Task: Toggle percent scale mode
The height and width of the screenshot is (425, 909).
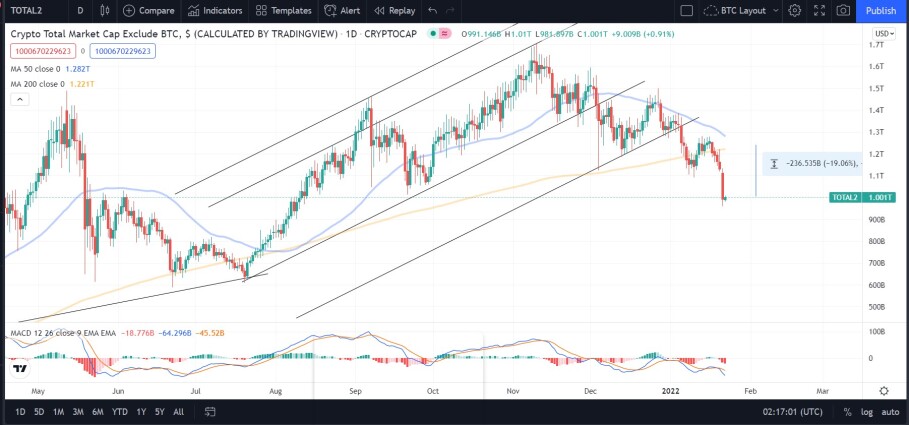Action: (848, 412)
